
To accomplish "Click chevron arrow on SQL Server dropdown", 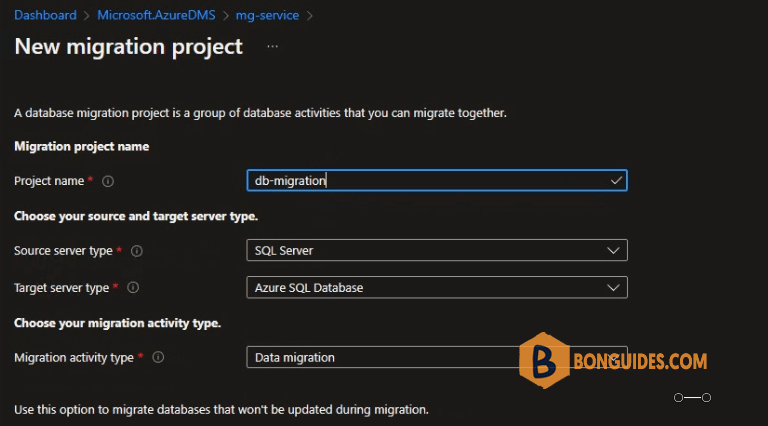I will point(613,251).
